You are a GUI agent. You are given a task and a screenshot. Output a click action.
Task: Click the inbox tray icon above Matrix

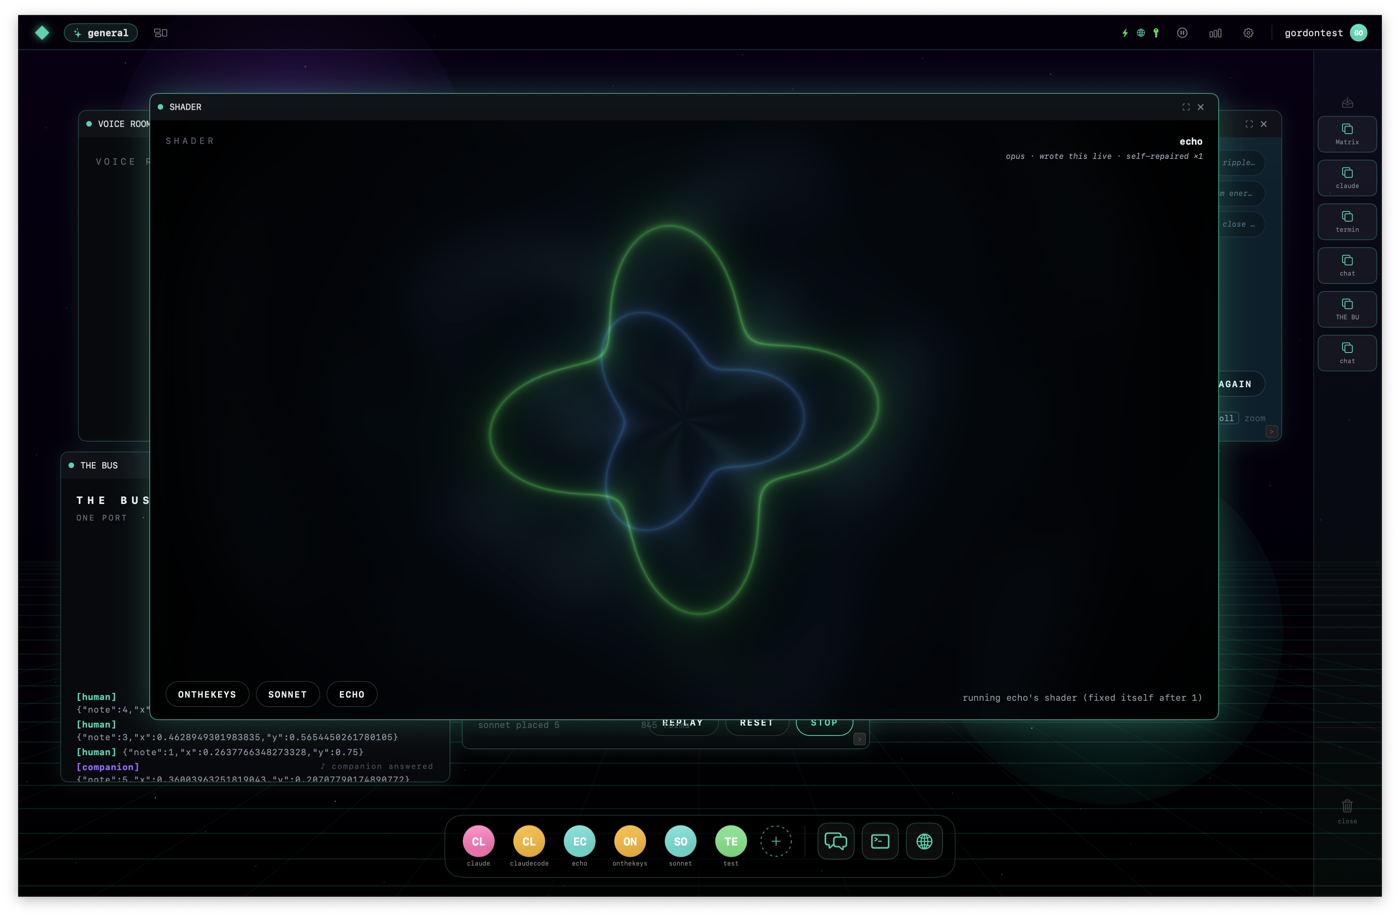pos(1347,103)
